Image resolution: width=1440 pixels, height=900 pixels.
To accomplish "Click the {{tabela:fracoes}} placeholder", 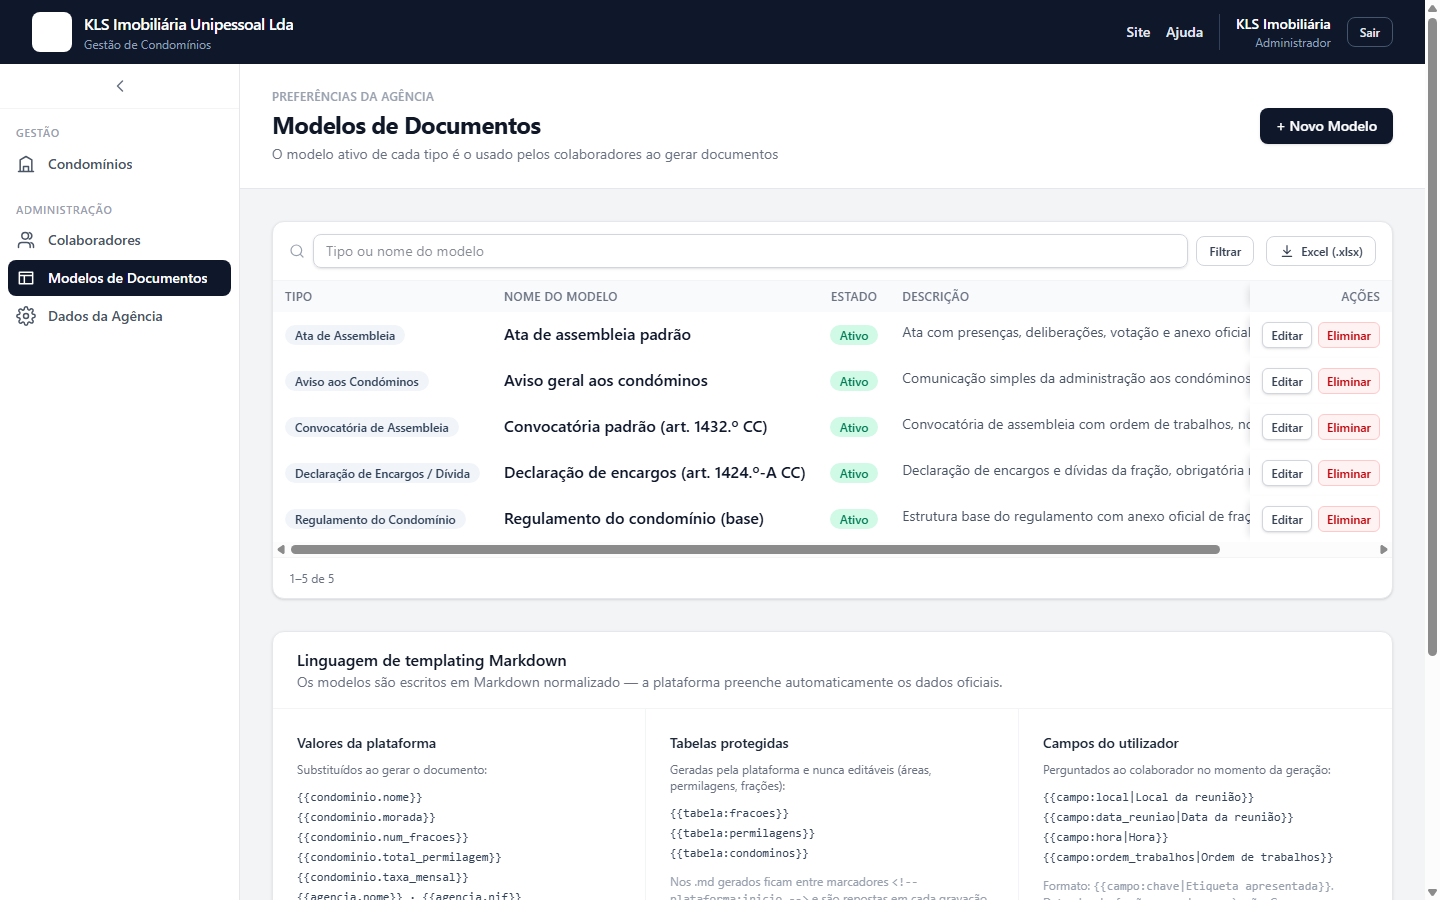I will [730, 813].
